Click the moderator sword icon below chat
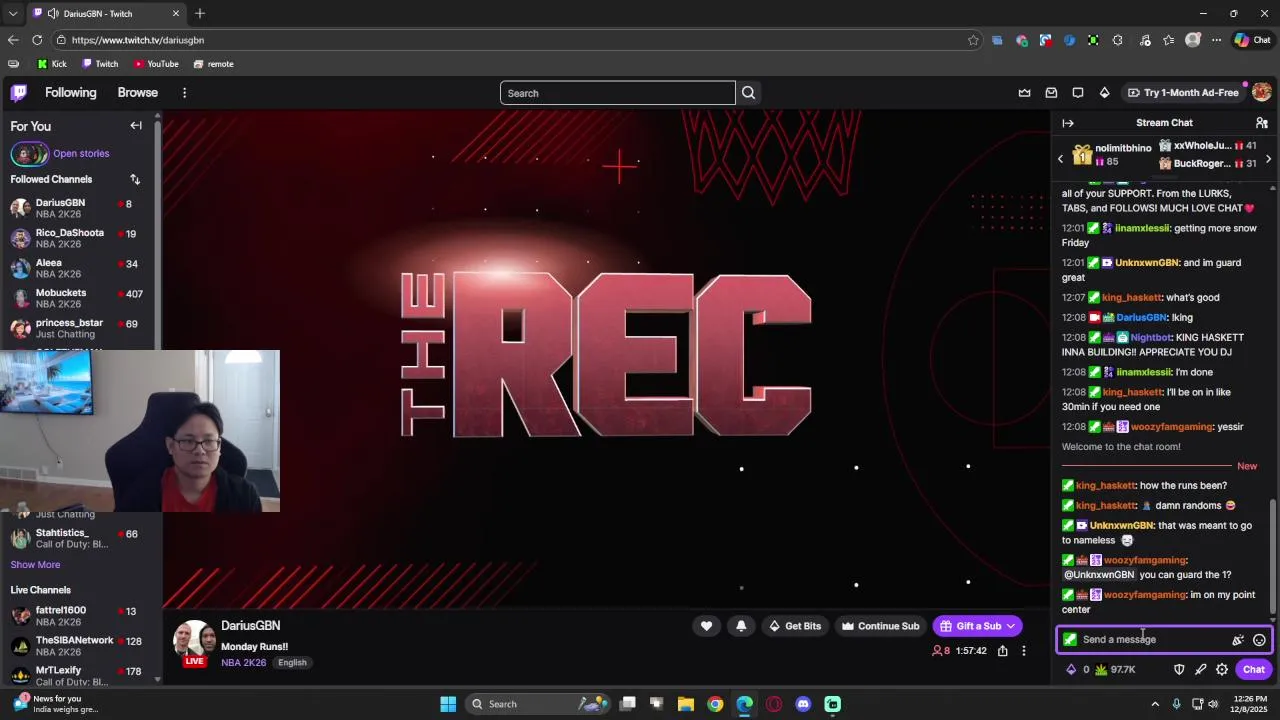This screenshot has width=1280, height=720. click(x=1201, y=670)
